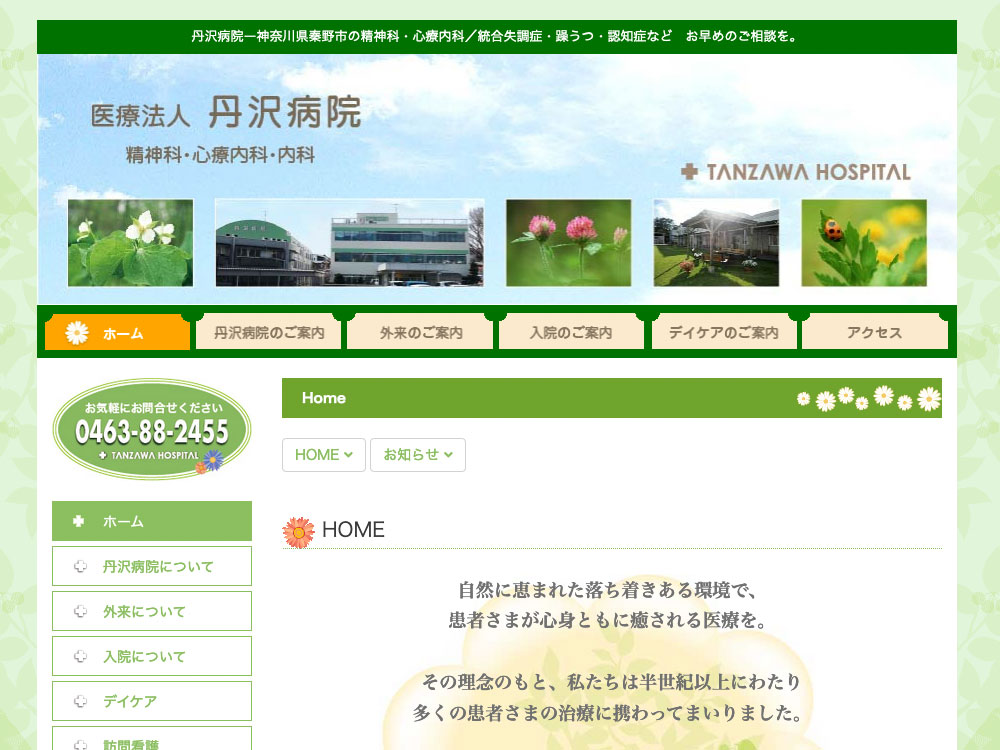Viewport: 1000px width, 750px height.
Task: Switch to デイケアのご案内 tab
Action: point(724,332)
